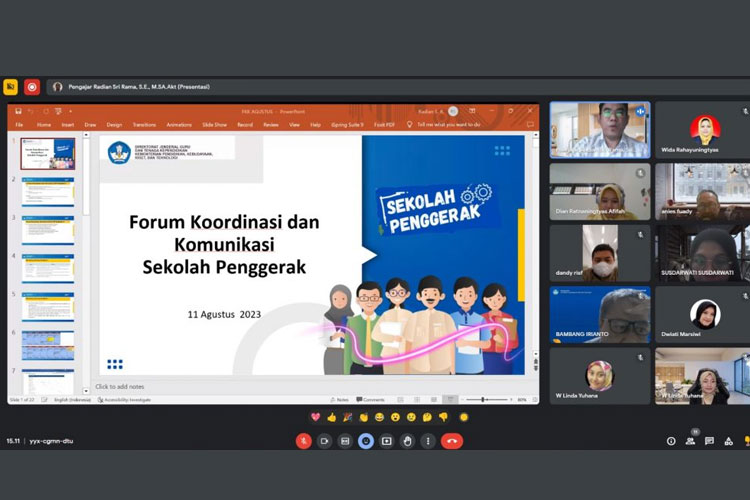Click the red leave call button

tap(451, 441)
